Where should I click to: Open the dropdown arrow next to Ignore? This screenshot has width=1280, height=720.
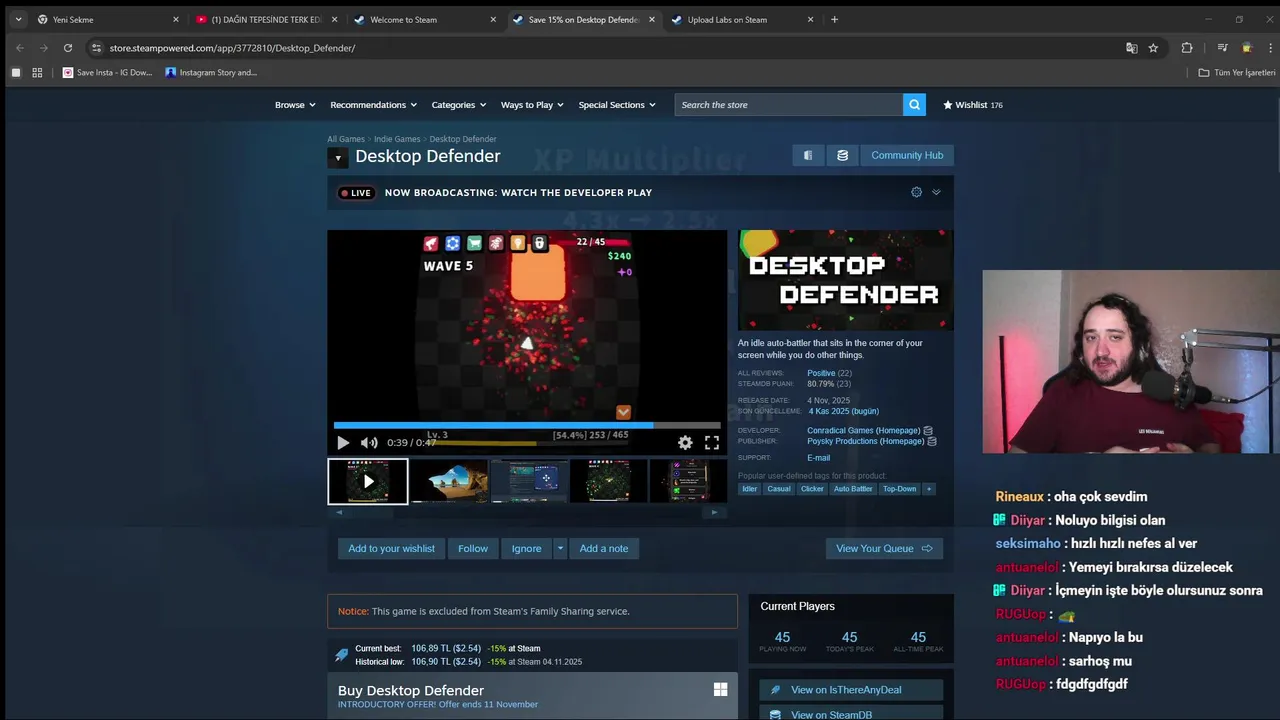(x=560, y=548)
